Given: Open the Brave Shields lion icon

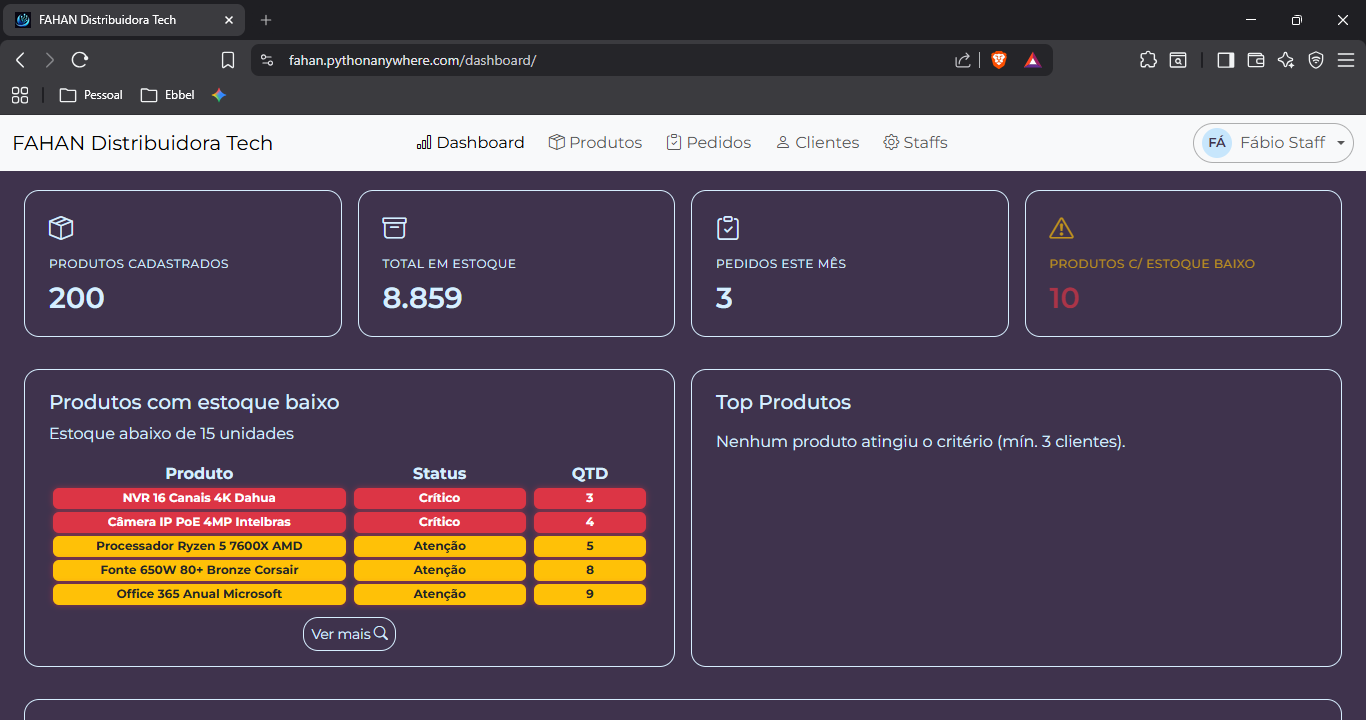Looking at the screenshot, I should 999,60.
